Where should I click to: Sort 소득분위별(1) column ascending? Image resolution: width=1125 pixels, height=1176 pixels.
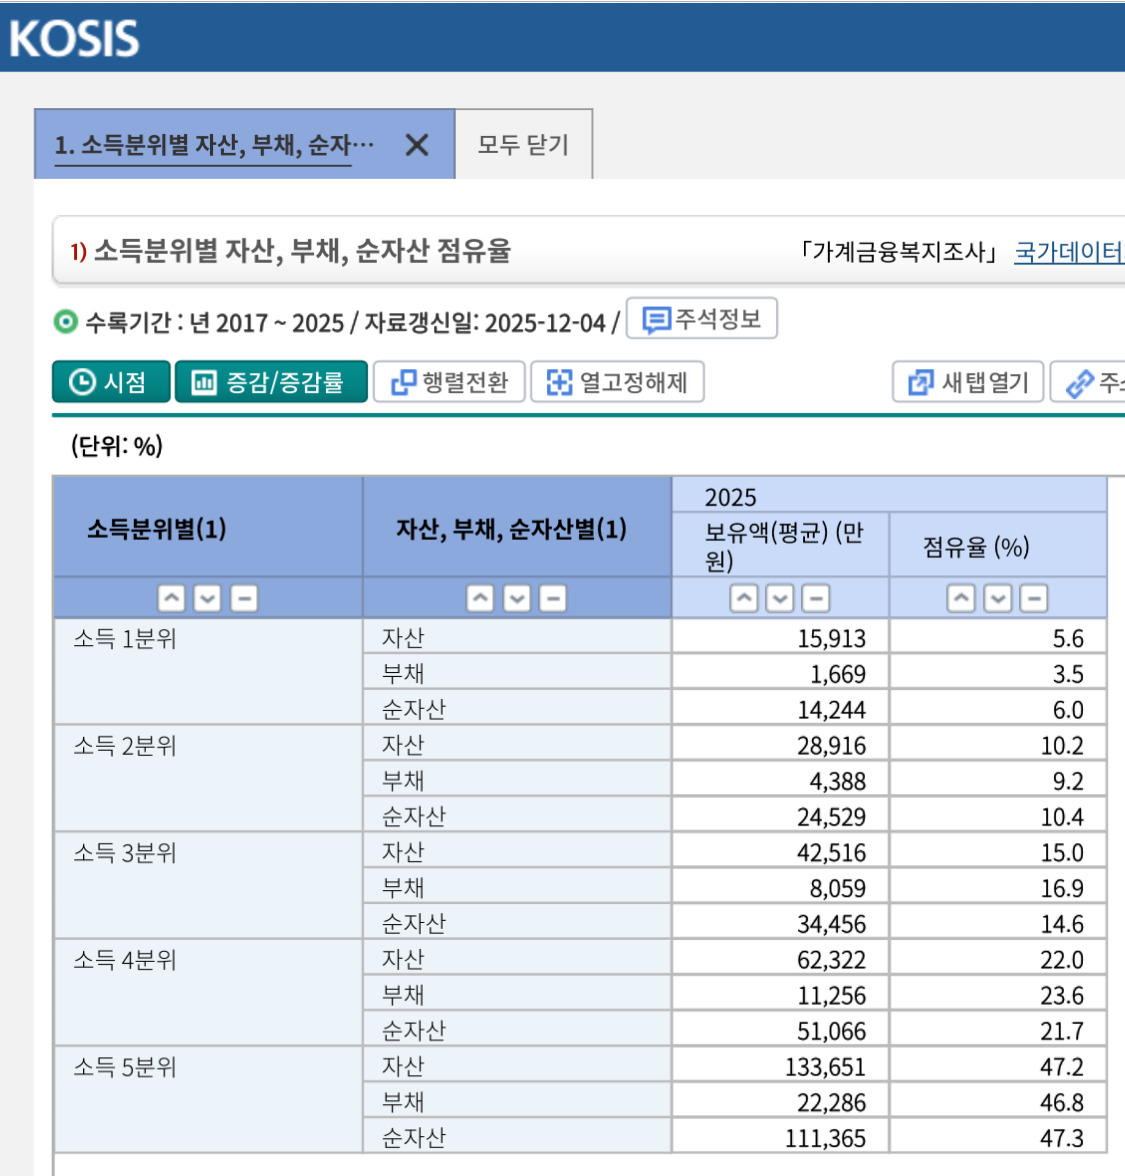172,597
